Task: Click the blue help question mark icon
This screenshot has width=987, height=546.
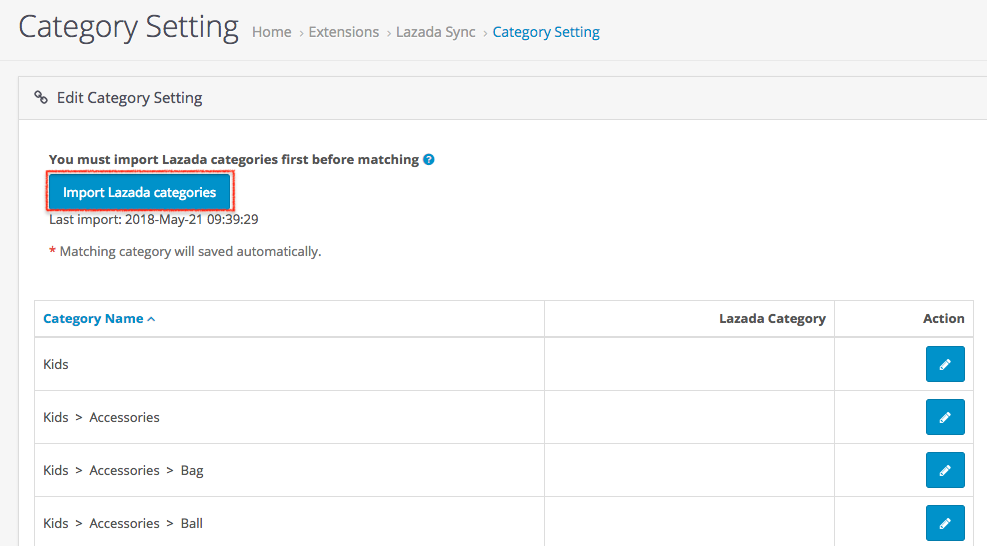Action: pos(429,159)
